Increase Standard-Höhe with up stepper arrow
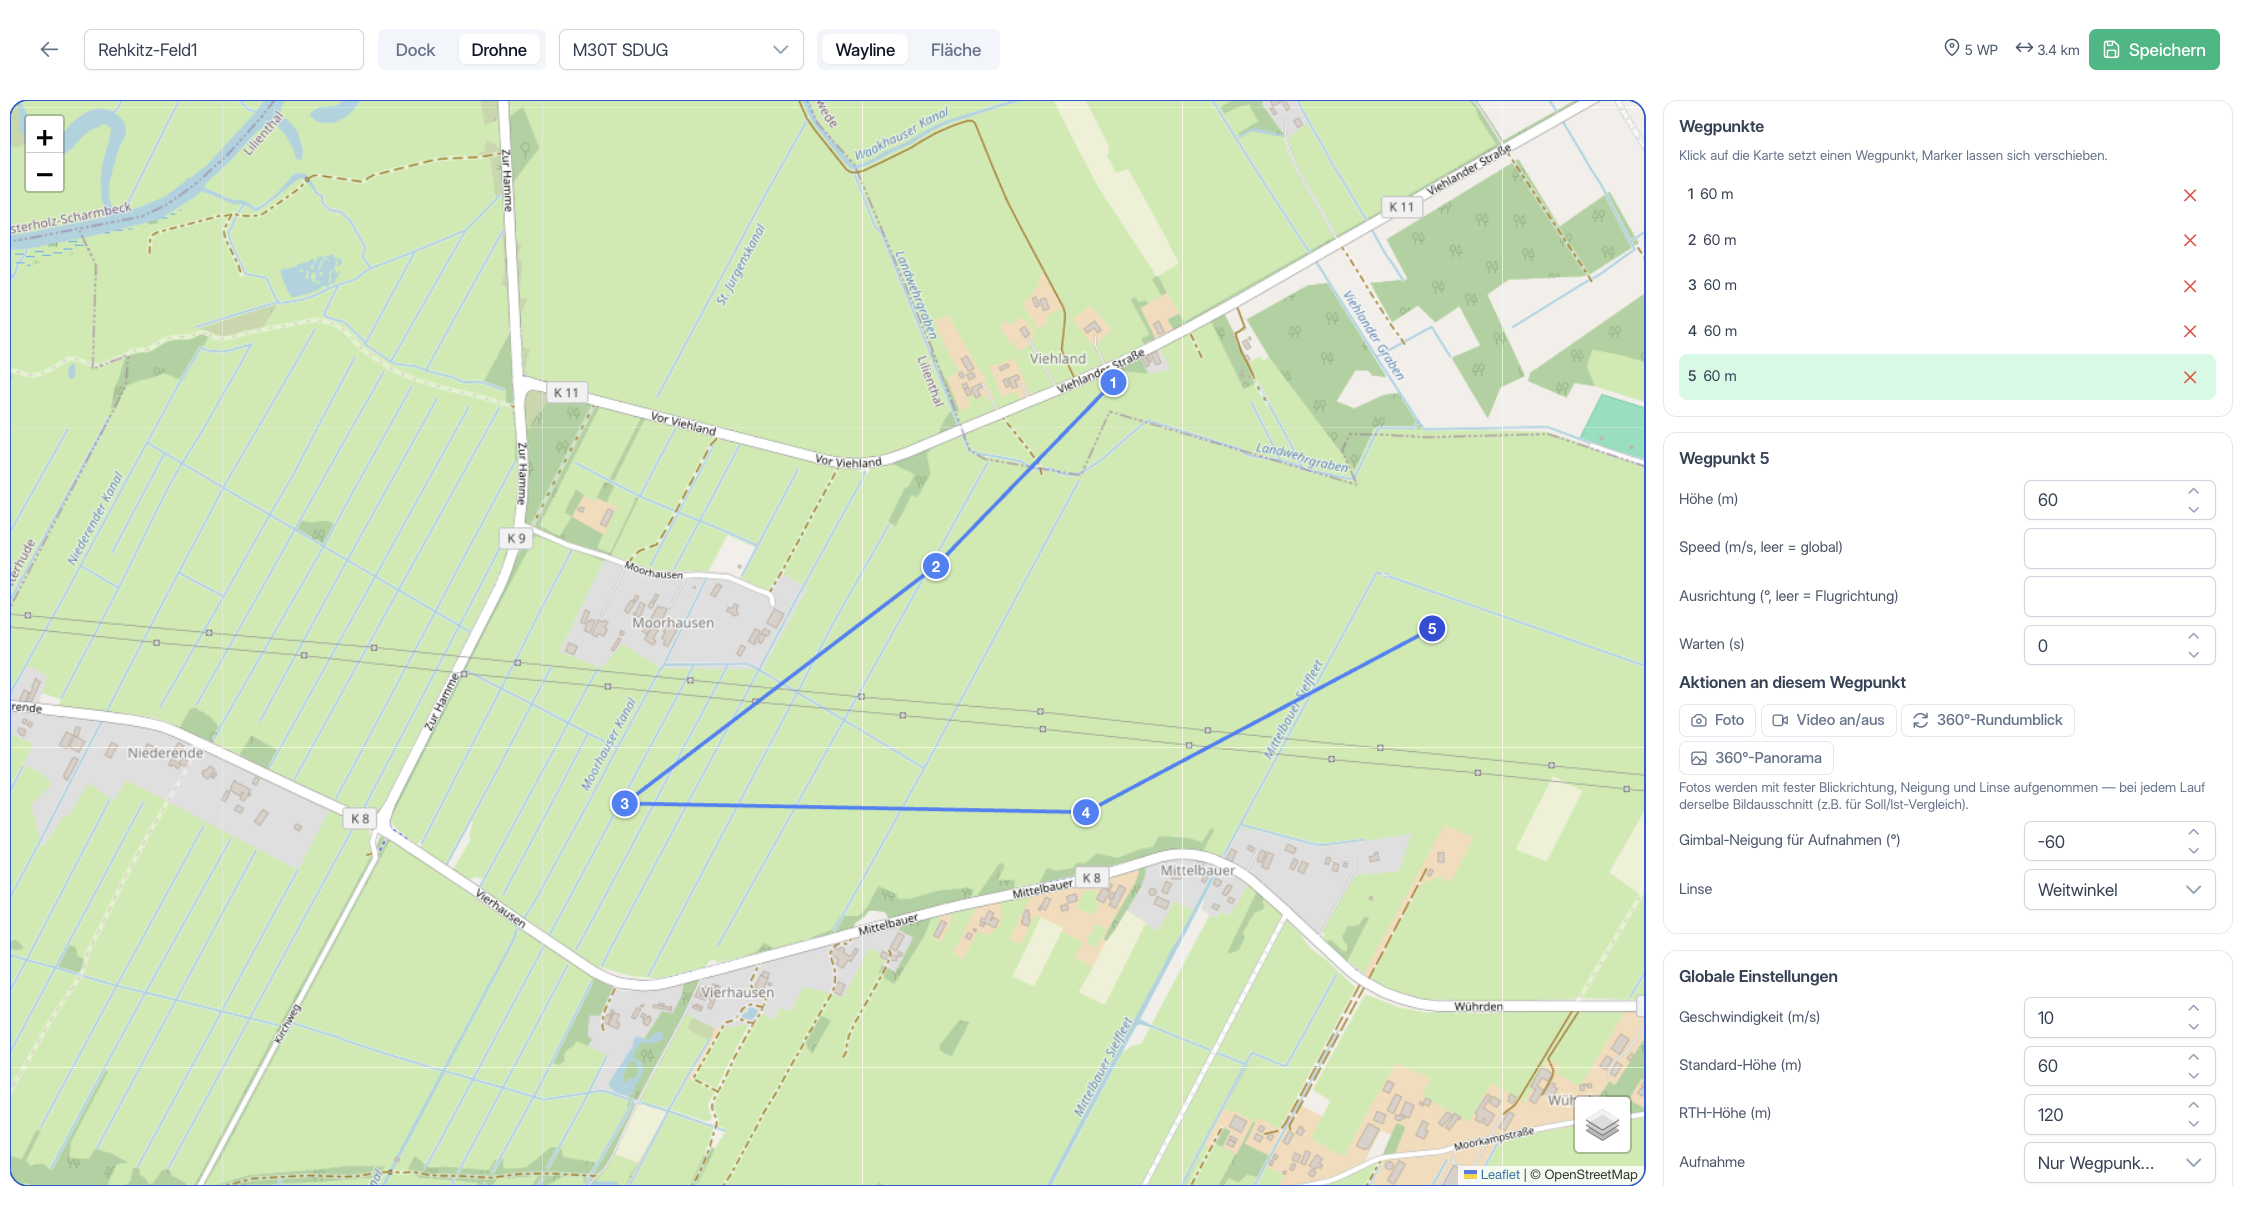2244x1216 pixels. pyautogui.click(x=2193, y=1057)
